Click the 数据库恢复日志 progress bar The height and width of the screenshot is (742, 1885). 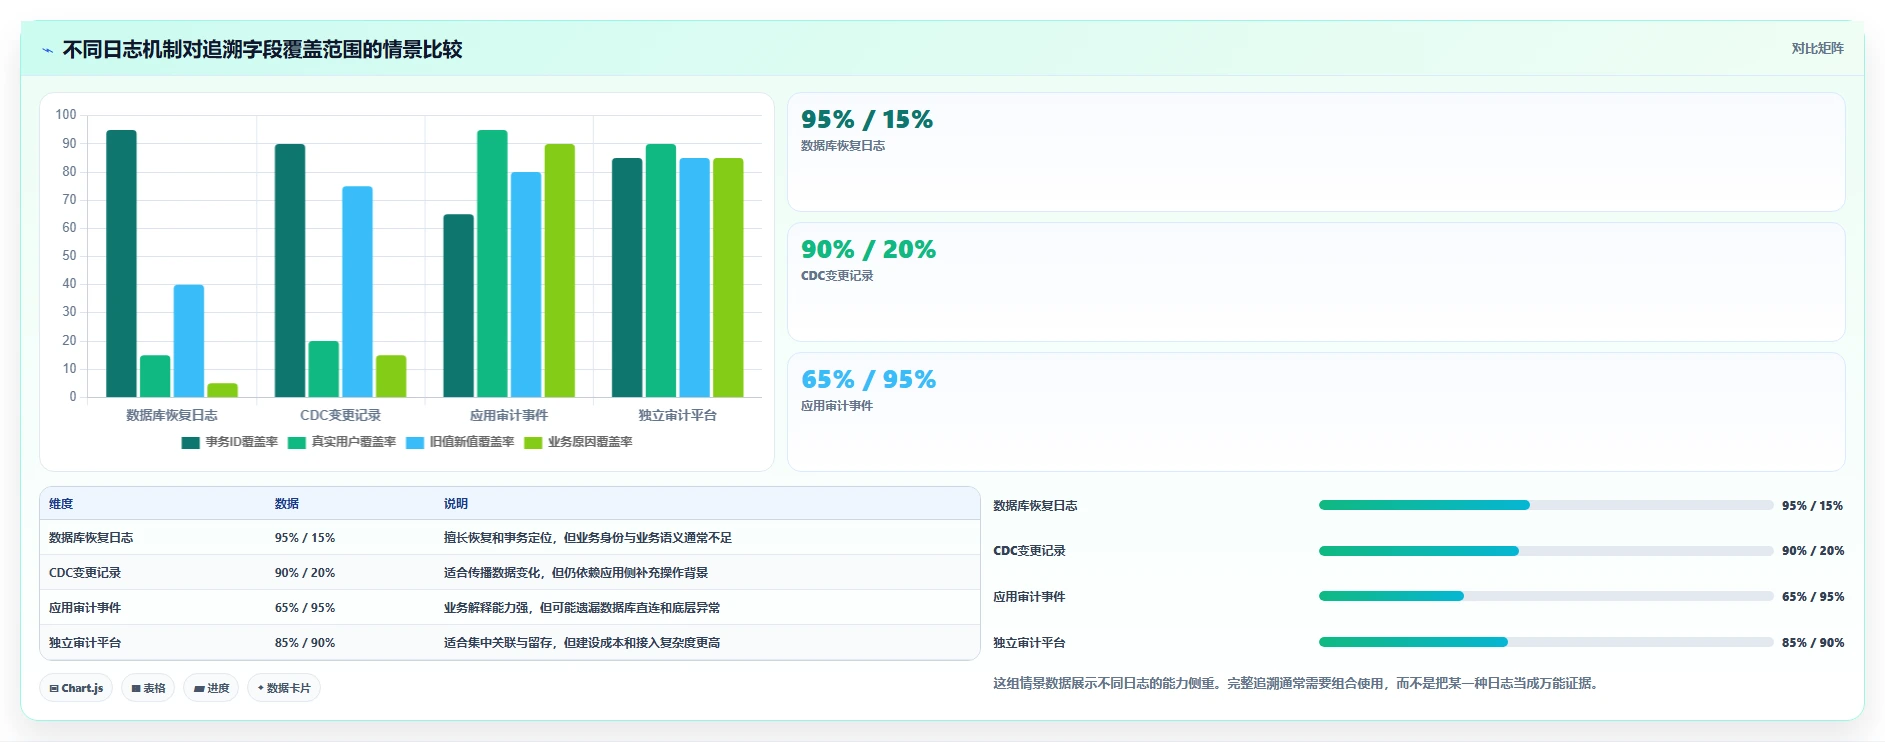pos(1546,505)
